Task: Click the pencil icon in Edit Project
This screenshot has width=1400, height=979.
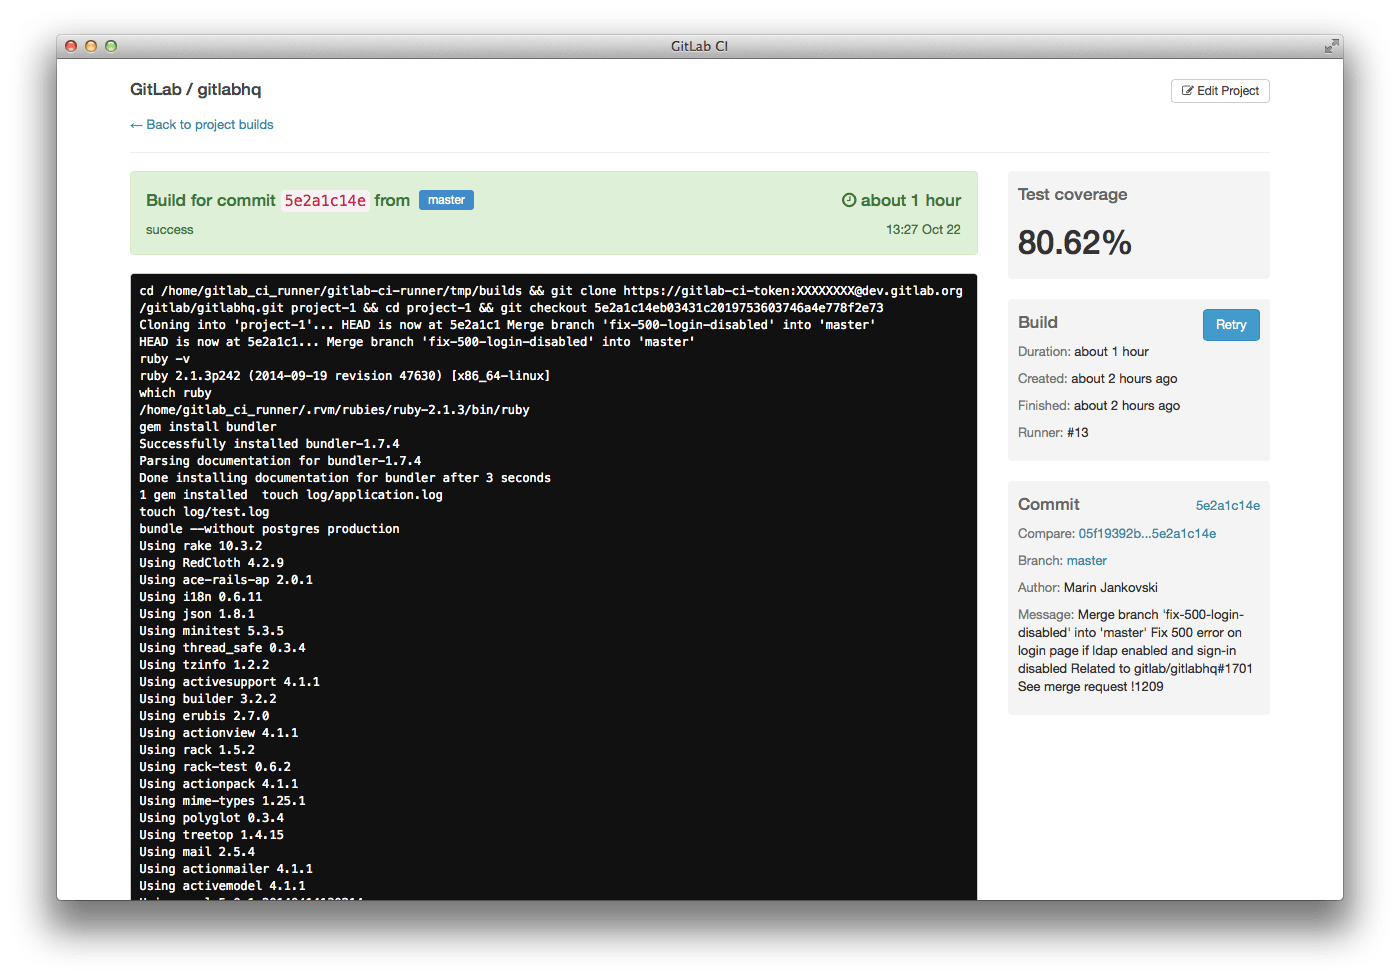Action: coord(1187,91)
